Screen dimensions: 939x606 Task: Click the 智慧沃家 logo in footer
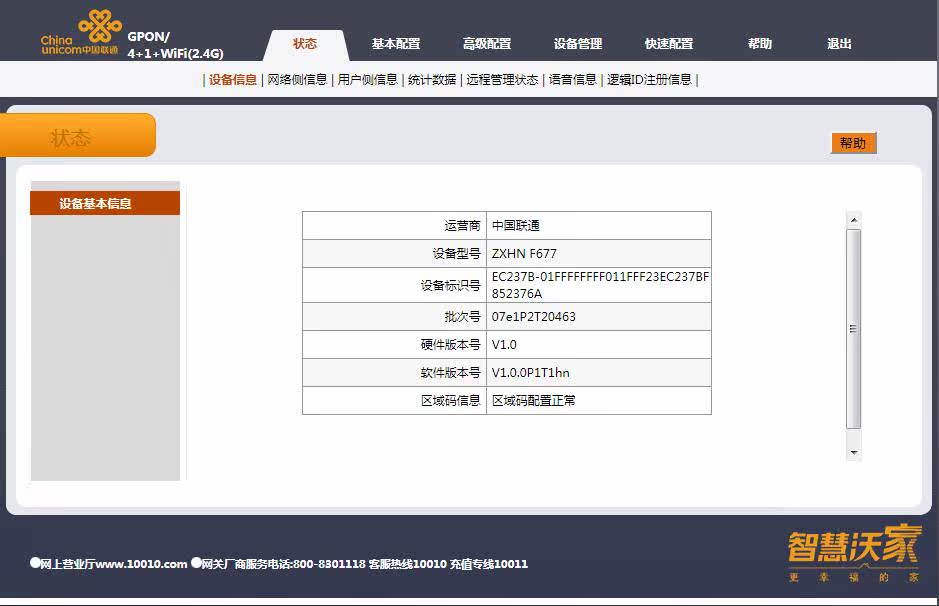coord(855,553)
